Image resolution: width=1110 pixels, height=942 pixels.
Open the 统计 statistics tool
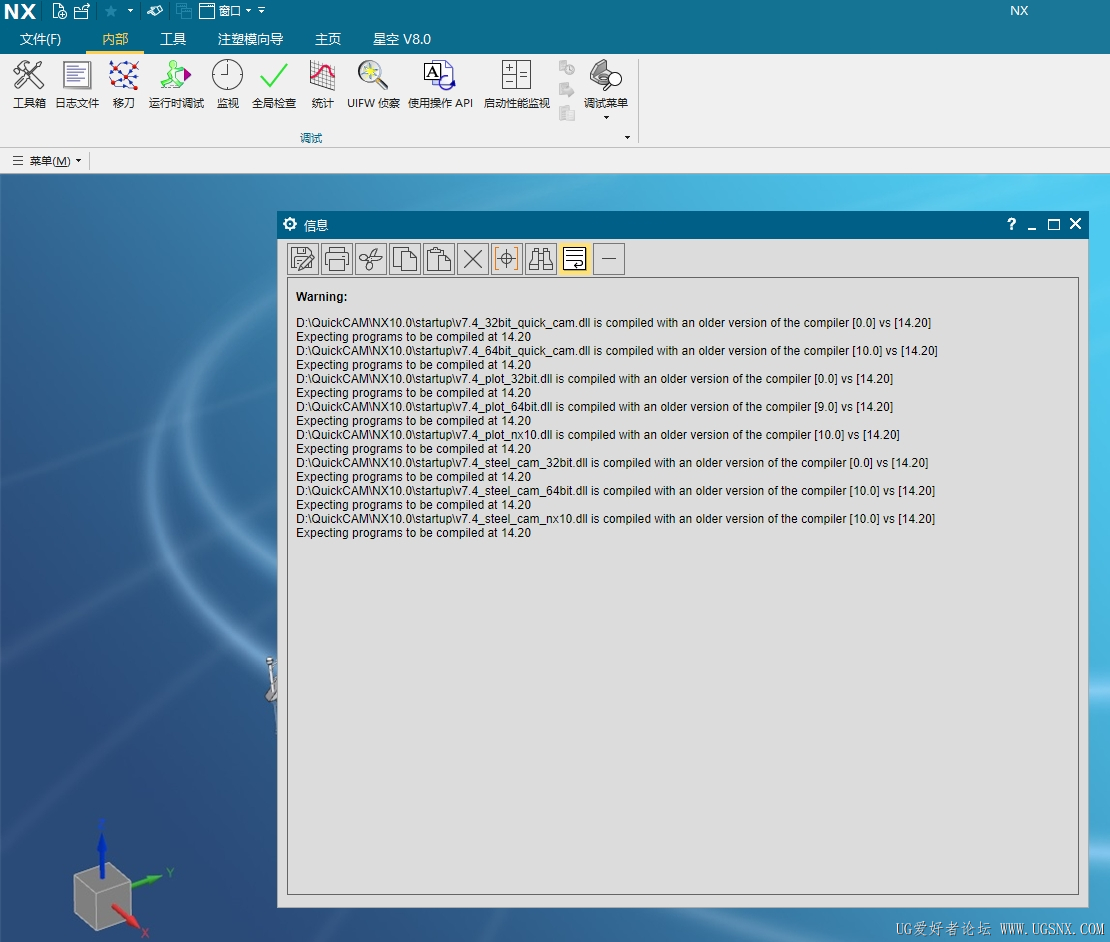[x=322, y=85]
